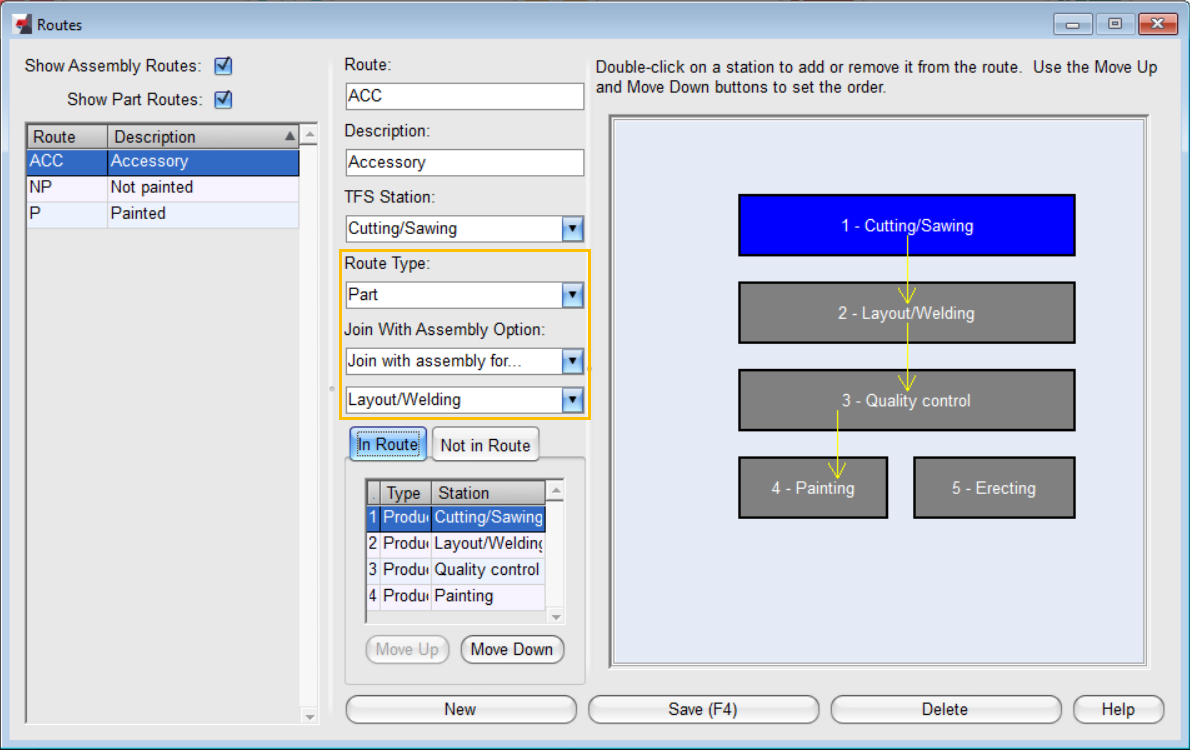Delete the current ACC route

point(945,709)
